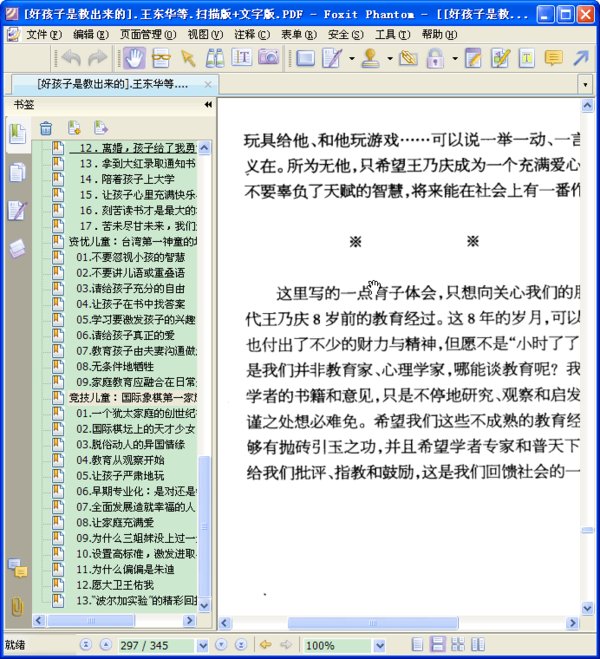Open the 文件 menu
The height and width of the screenshot is (659, 600).
coord(44,34)
